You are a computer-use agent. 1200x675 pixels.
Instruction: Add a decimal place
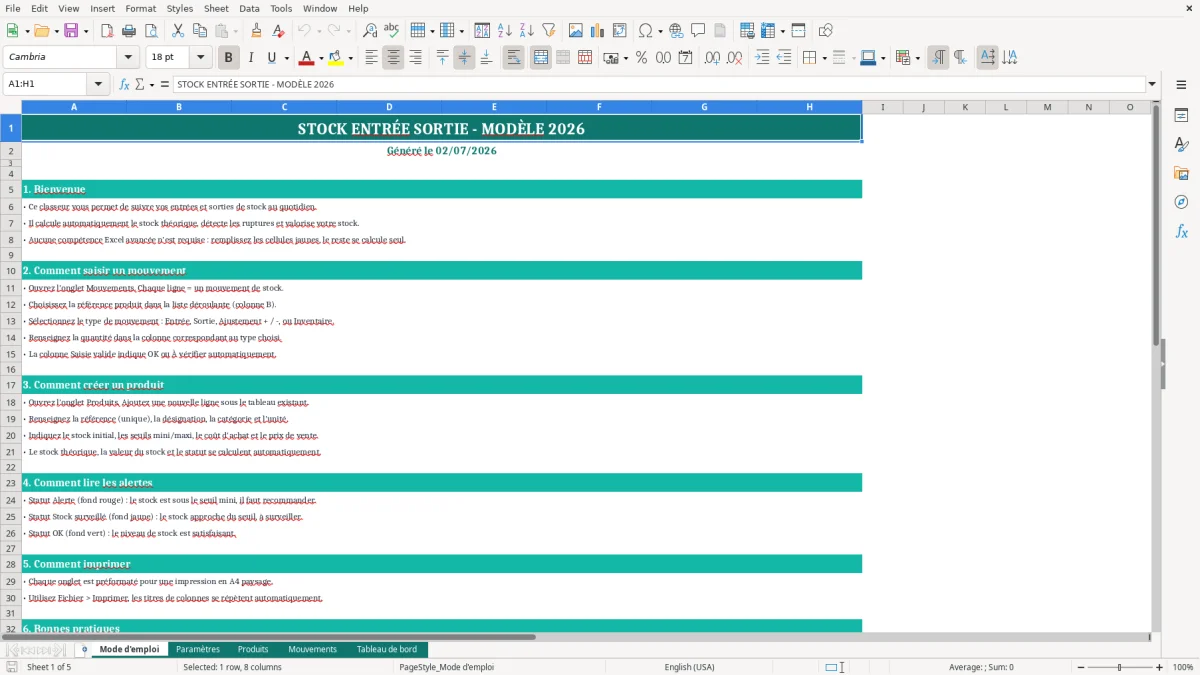click(x=711, y=58)
